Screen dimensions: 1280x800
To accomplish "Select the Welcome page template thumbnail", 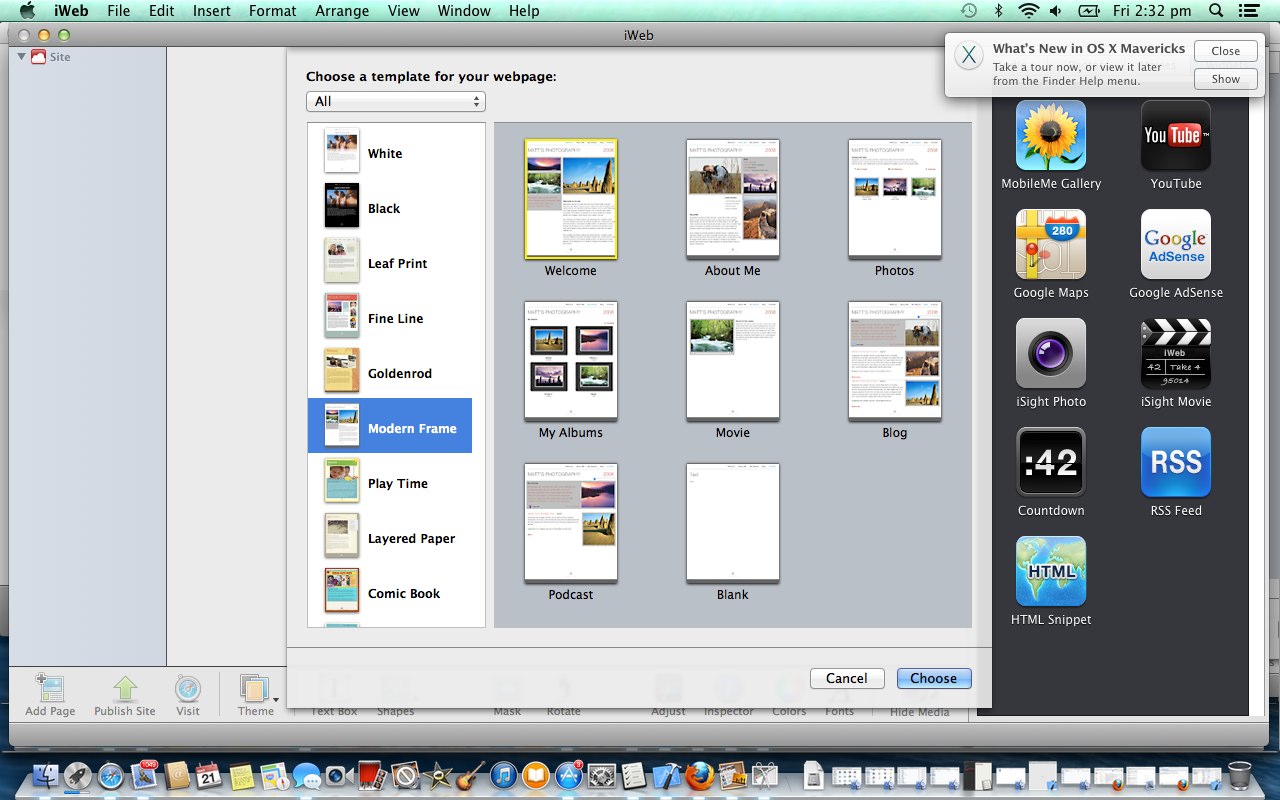I will (x=571, y=199).
